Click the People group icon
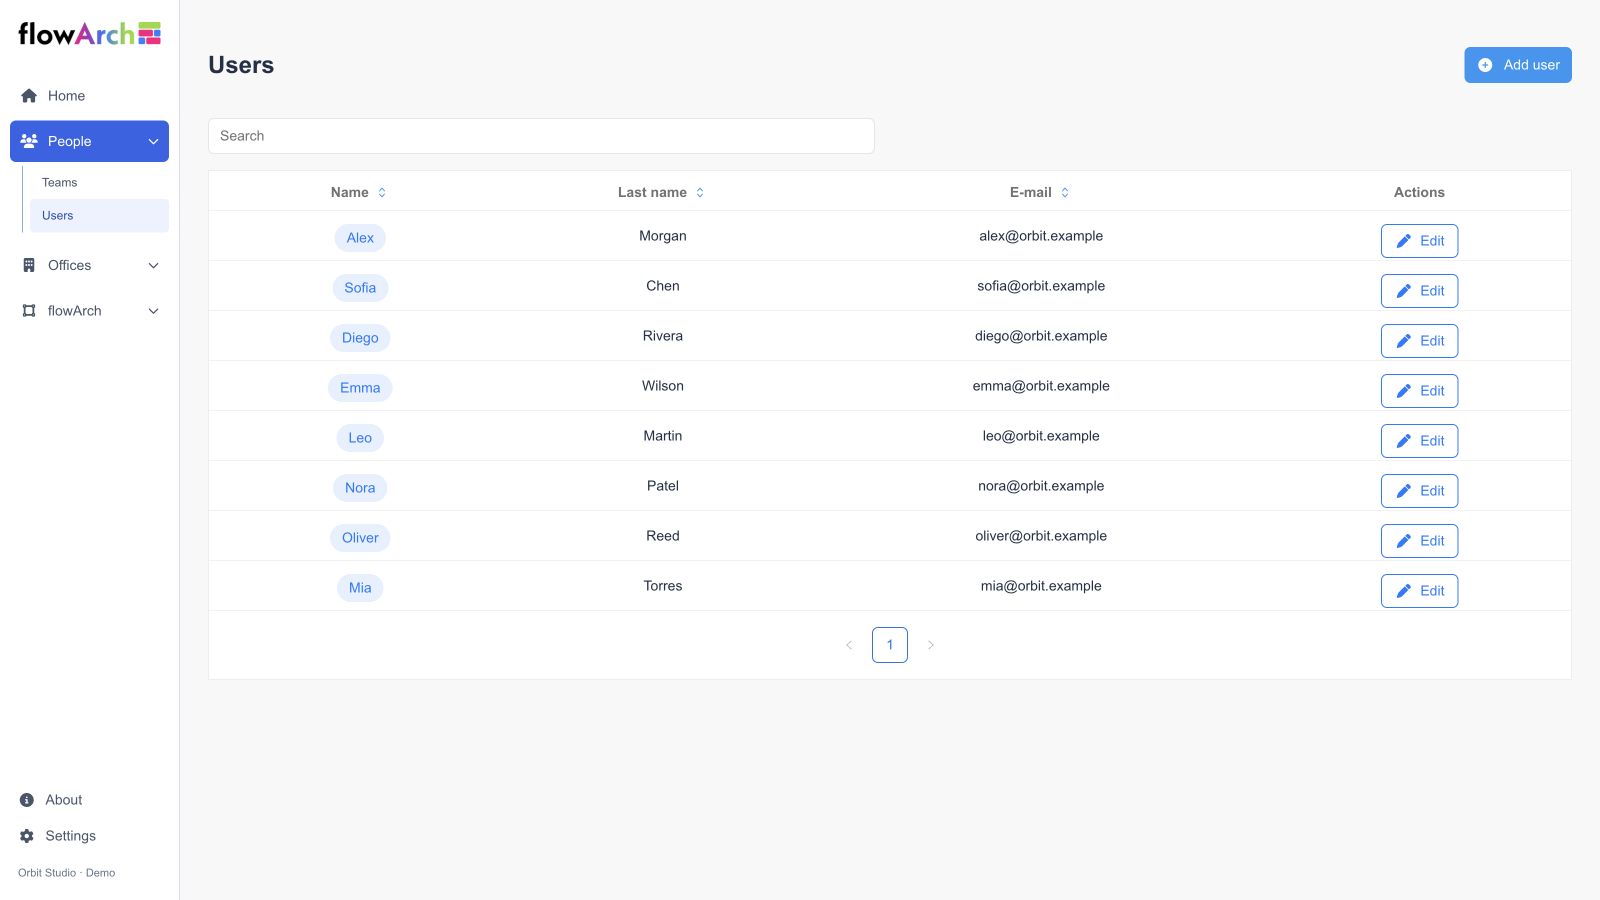The image size is (1600, 900). pos(29,141)
